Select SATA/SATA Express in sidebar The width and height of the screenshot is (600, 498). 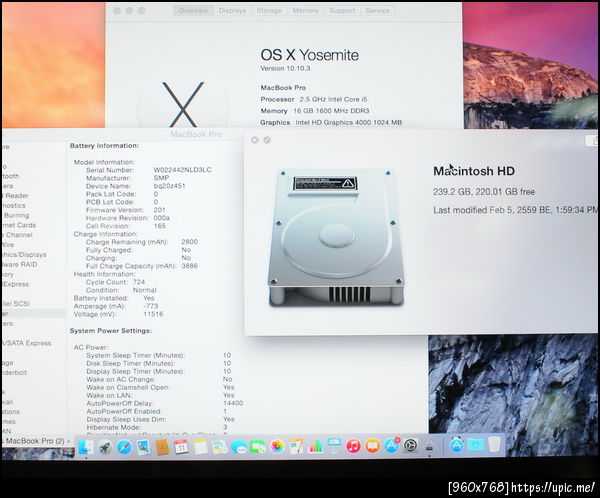point(27,343)
